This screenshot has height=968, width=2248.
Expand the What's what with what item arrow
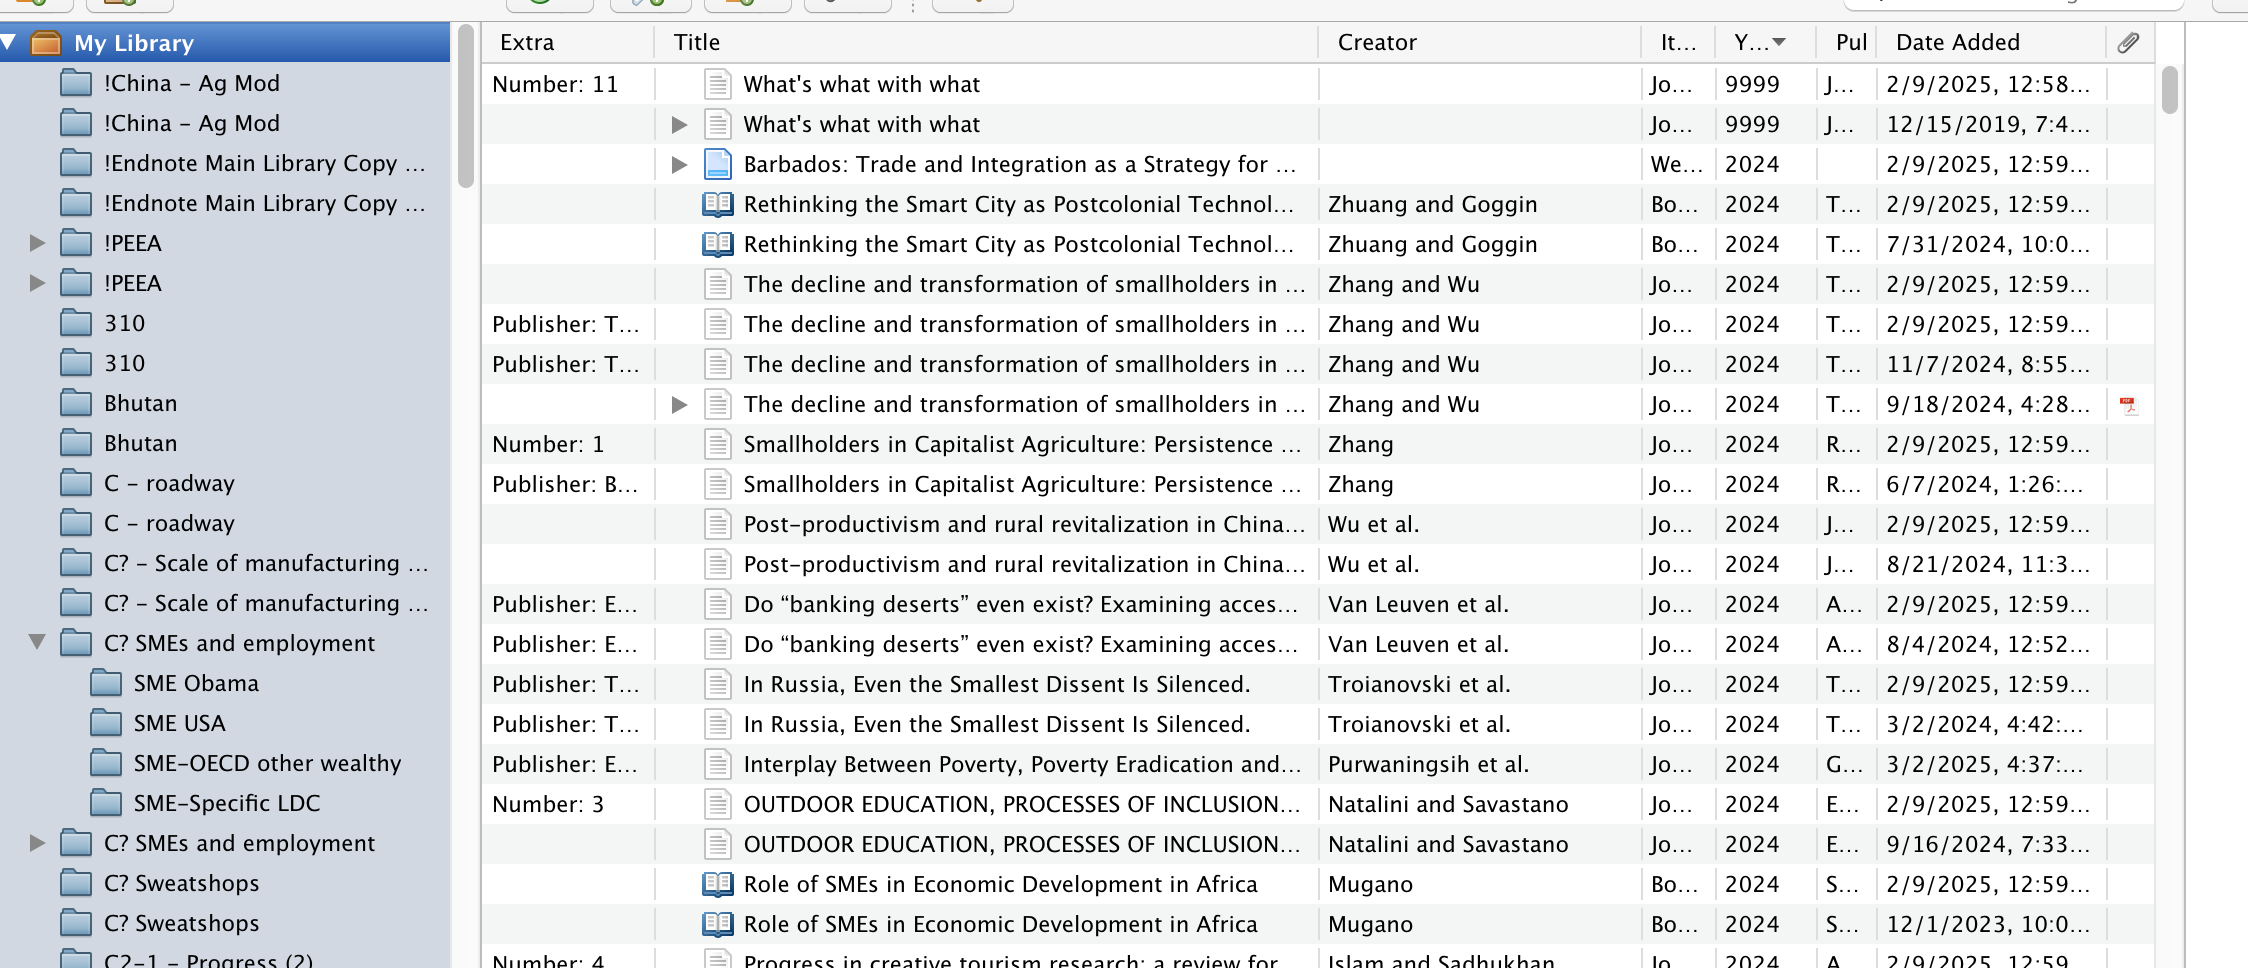click(x=679, y=124)
